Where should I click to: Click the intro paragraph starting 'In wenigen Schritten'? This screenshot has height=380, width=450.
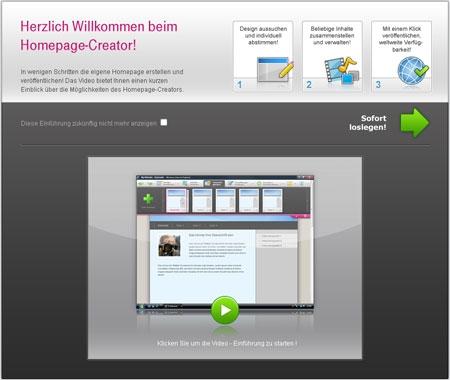pyautogui.click(x=102, y=81)
